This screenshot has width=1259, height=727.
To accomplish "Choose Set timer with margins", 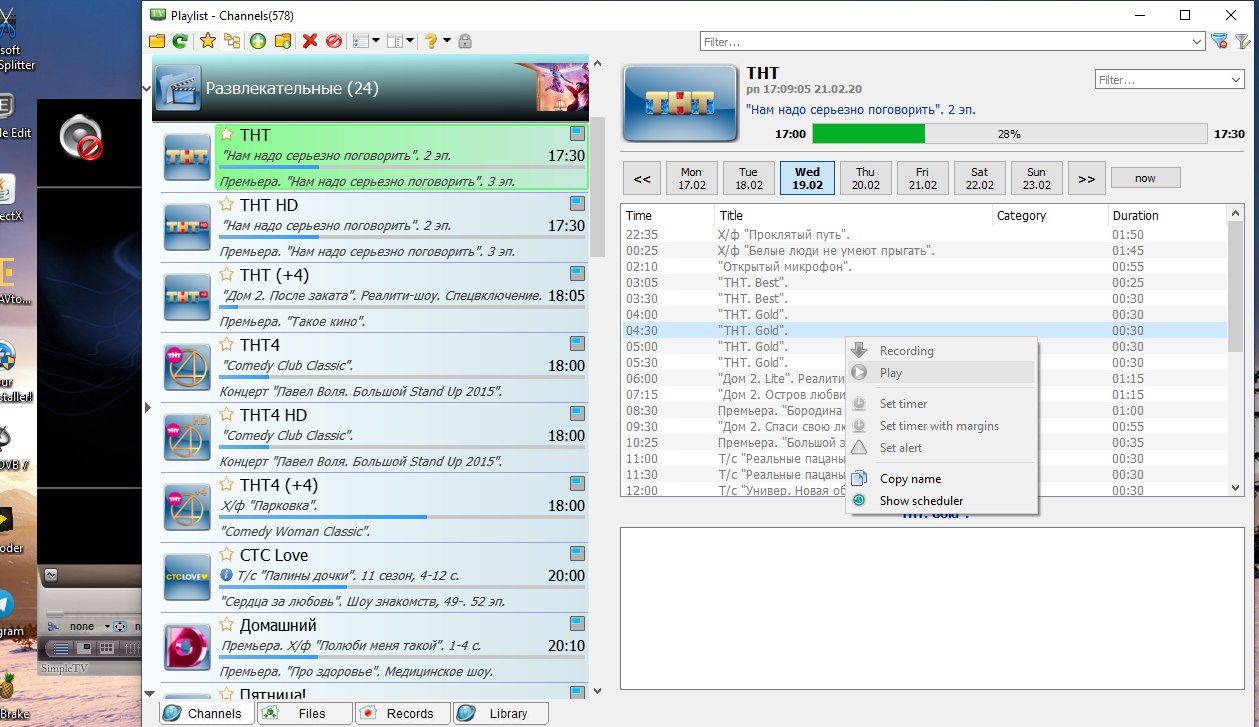I will (x=941, y=426).
